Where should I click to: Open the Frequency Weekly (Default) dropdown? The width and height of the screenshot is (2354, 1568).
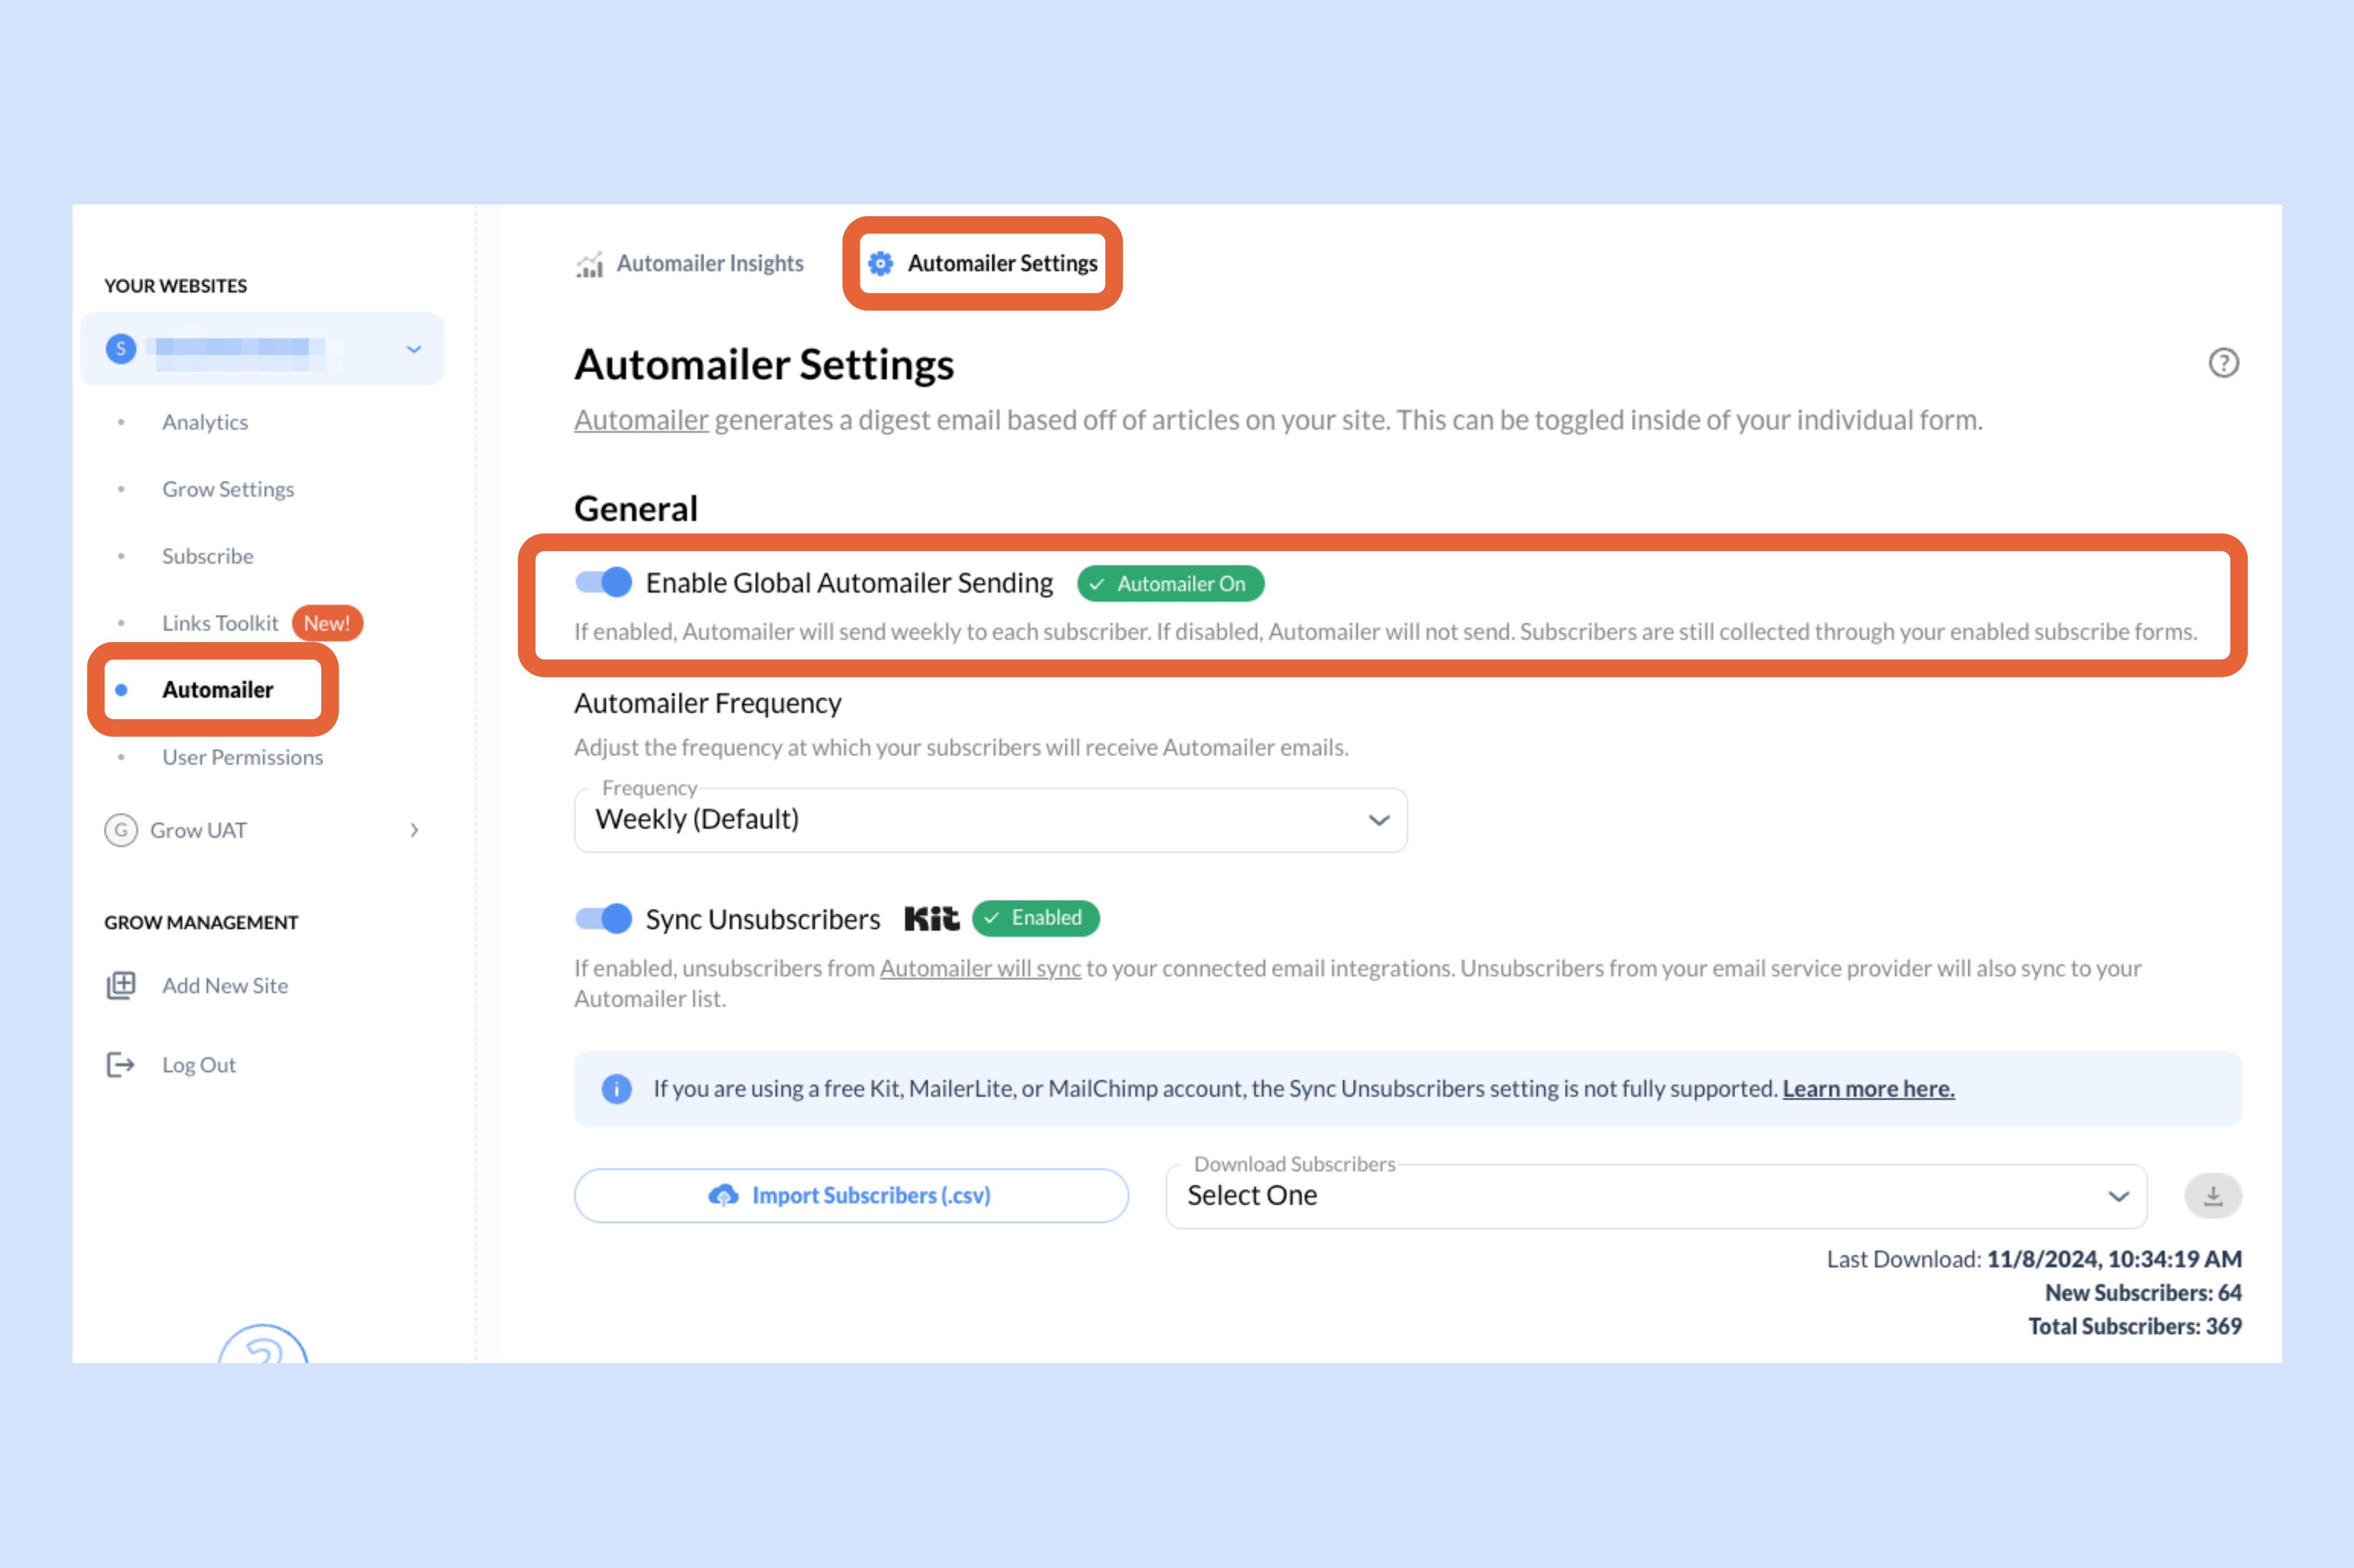tap(990, 820)
